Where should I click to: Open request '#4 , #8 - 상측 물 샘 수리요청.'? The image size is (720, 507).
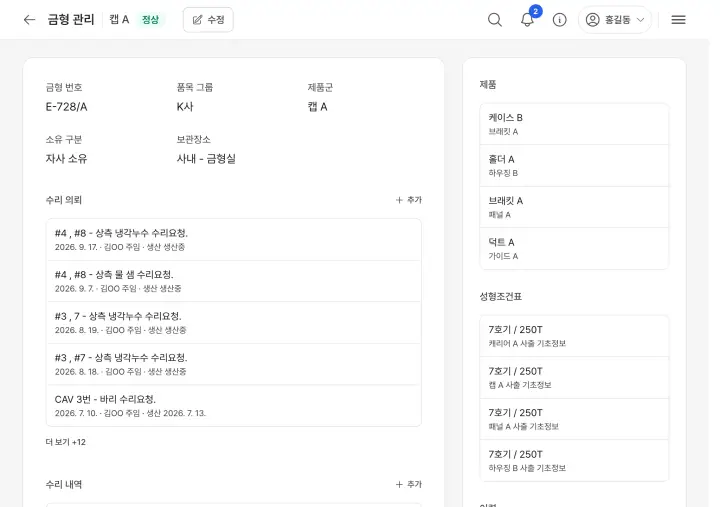click(234, 281)
